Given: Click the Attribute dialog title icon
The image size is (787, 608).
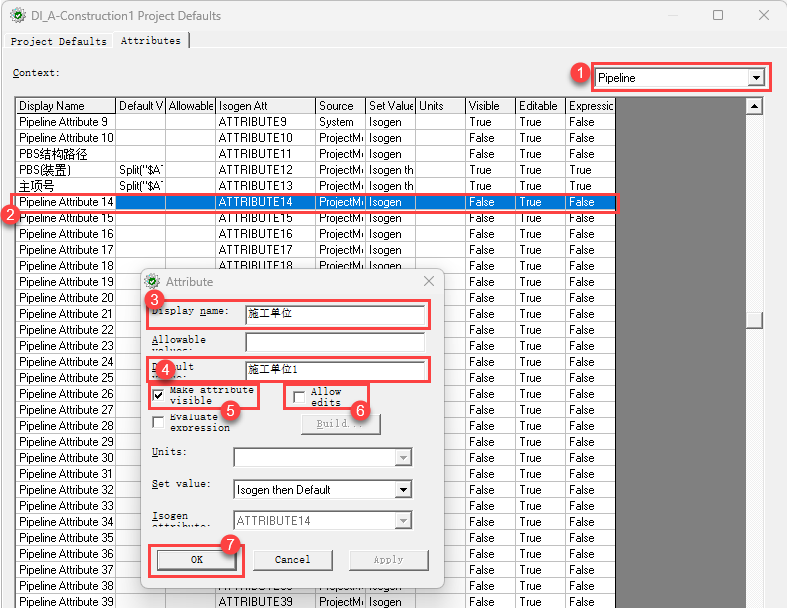Looking at the screenshot, I should [x=154, y=282].
